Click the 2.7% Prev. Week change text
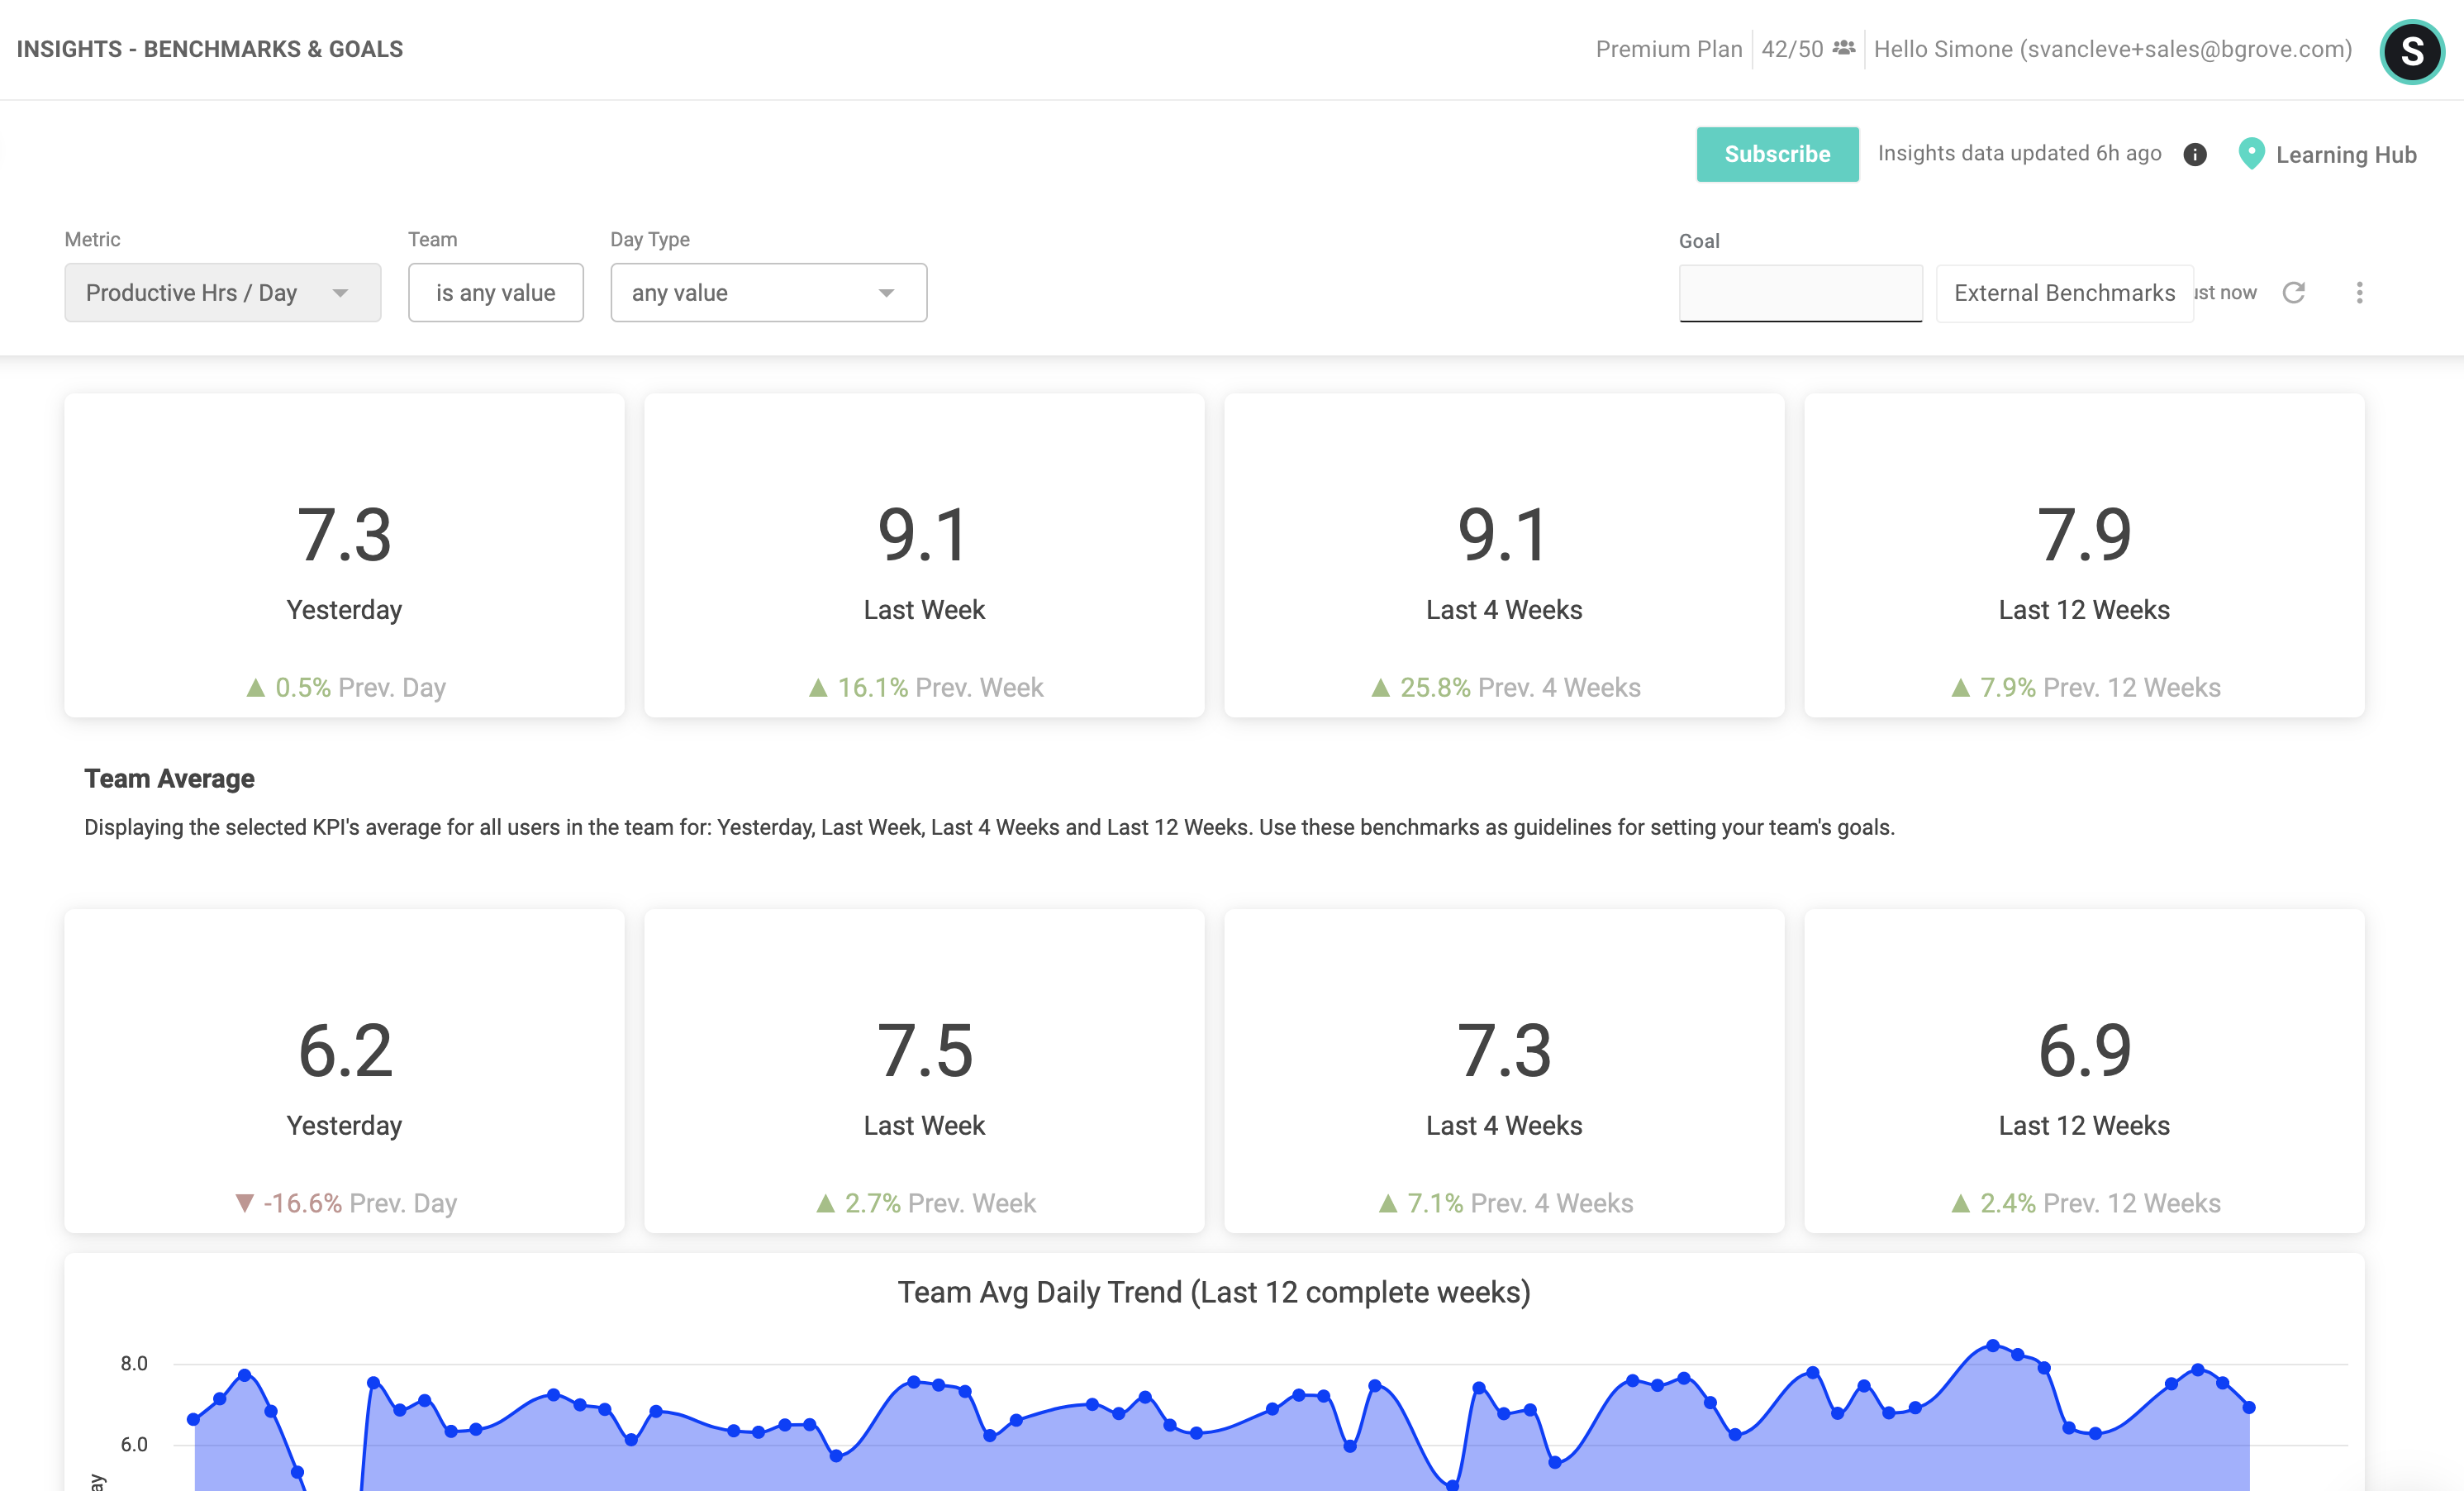Viewport: 2464px width, 1491px height. click(925, 1203)
